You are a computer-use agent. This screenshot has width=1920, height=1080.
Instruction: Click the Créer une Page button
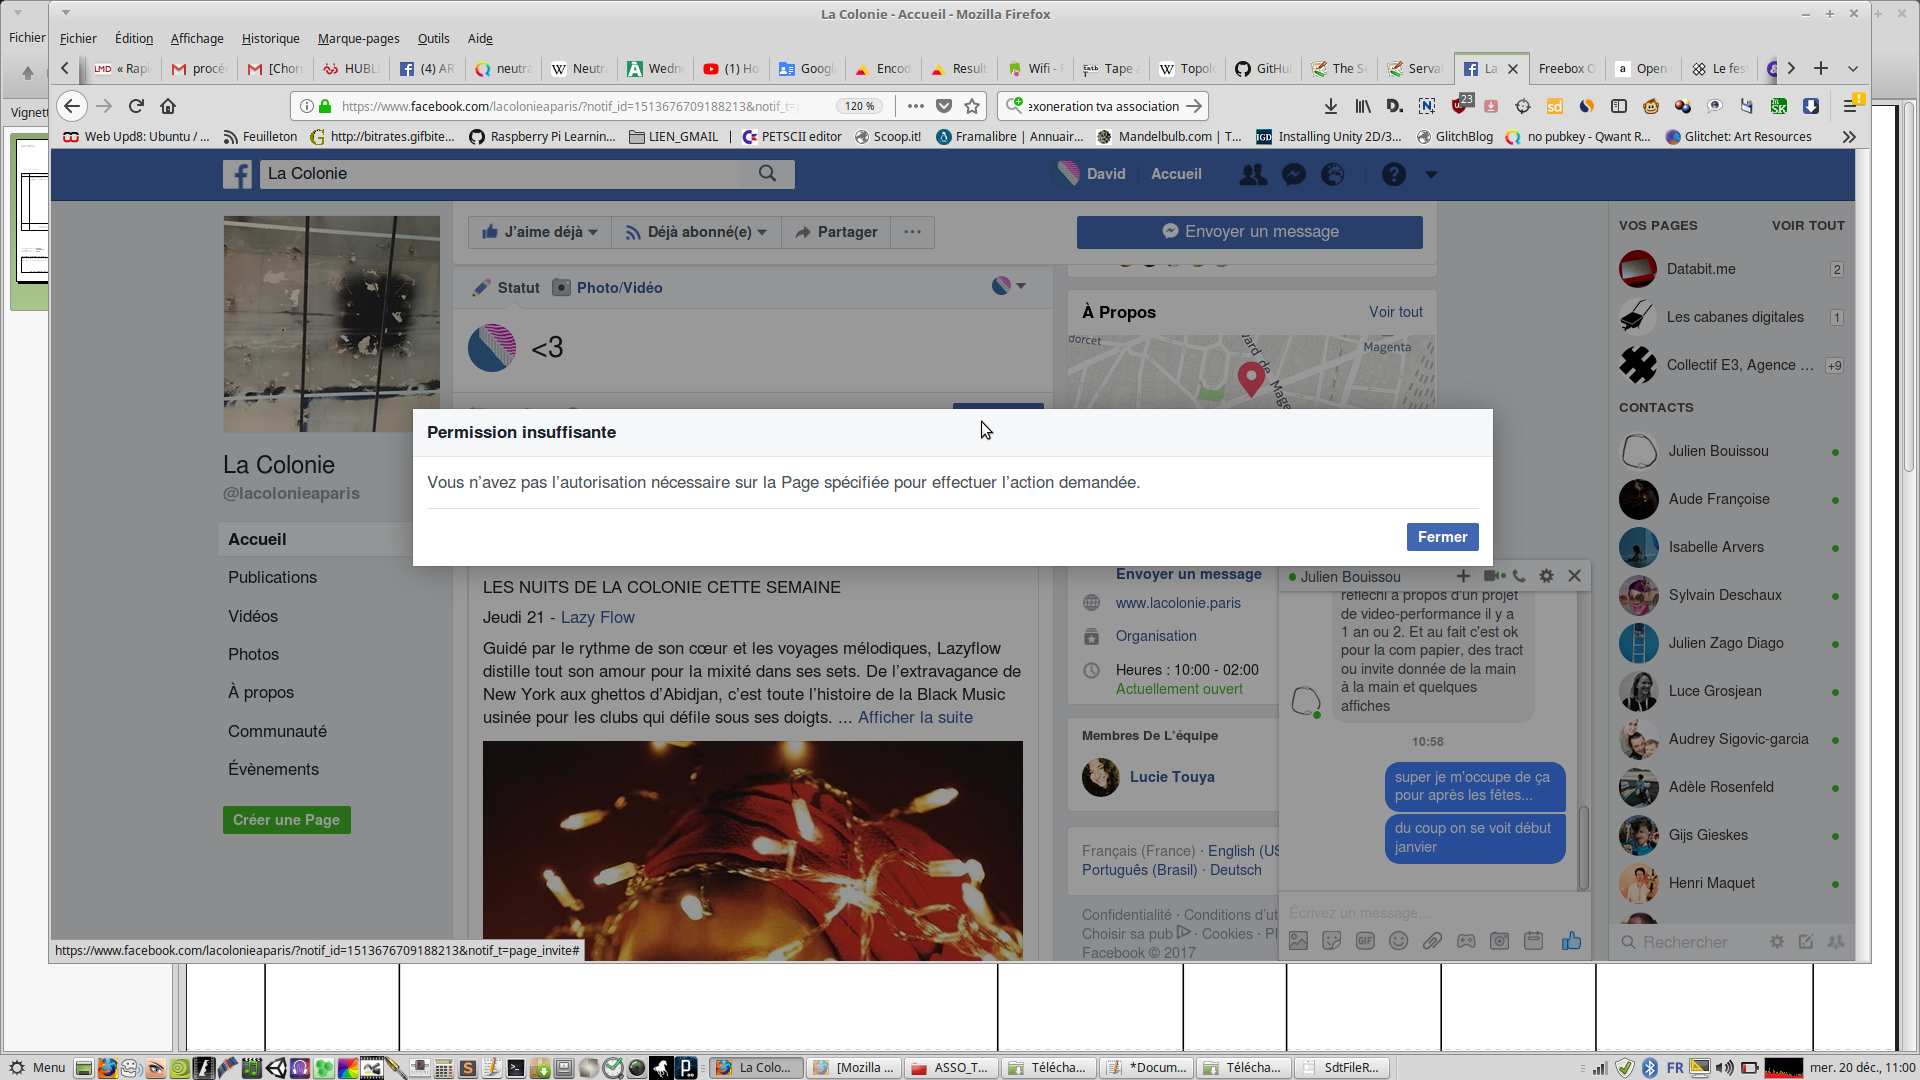point(286,820)
